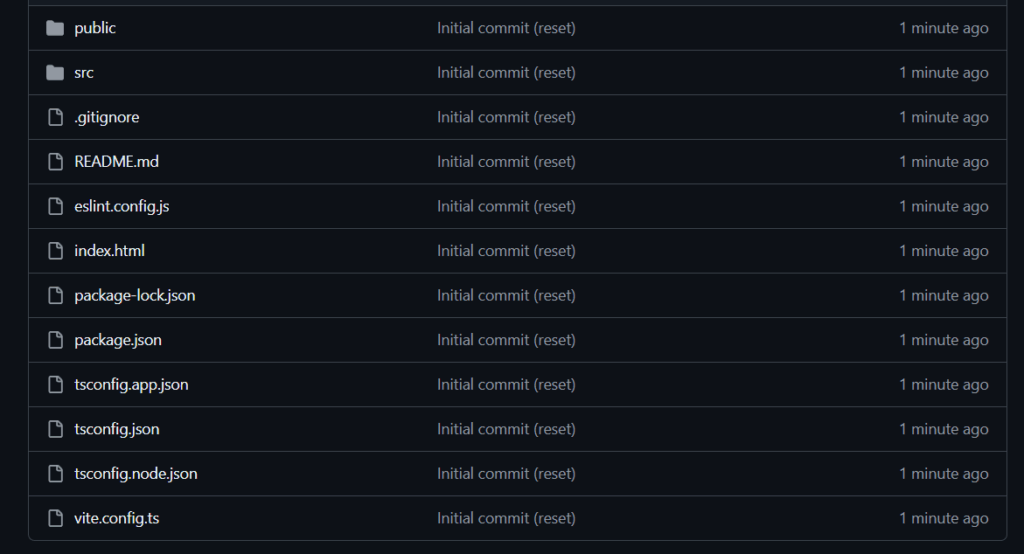Click the file icon beside package.json
1024x554 pixels.
[55, 340]
